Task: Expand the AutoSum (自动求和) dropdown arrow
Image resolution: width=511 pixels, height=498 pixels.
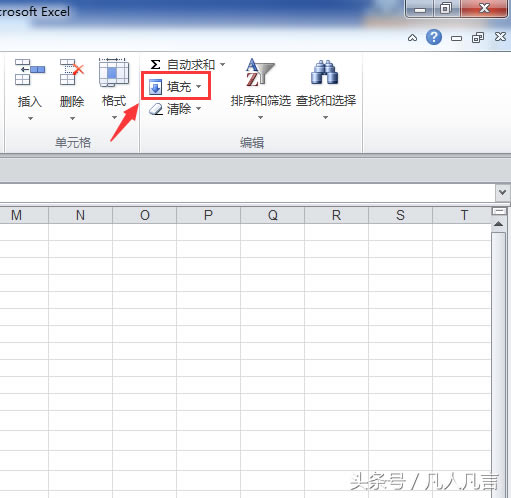Action: pos(222,64)
